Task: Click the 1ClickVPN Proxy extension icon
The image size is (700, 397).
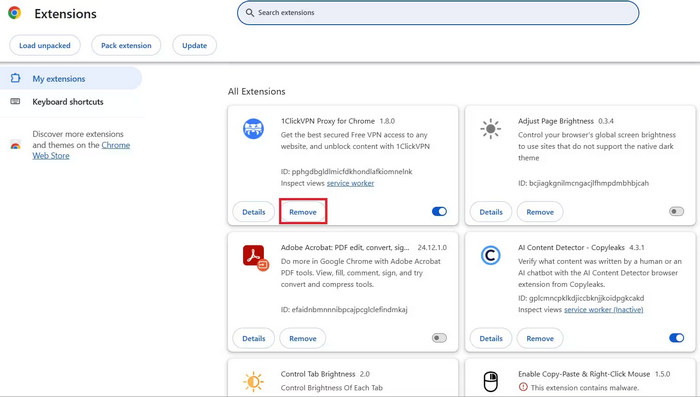Action: pos(253,129)
